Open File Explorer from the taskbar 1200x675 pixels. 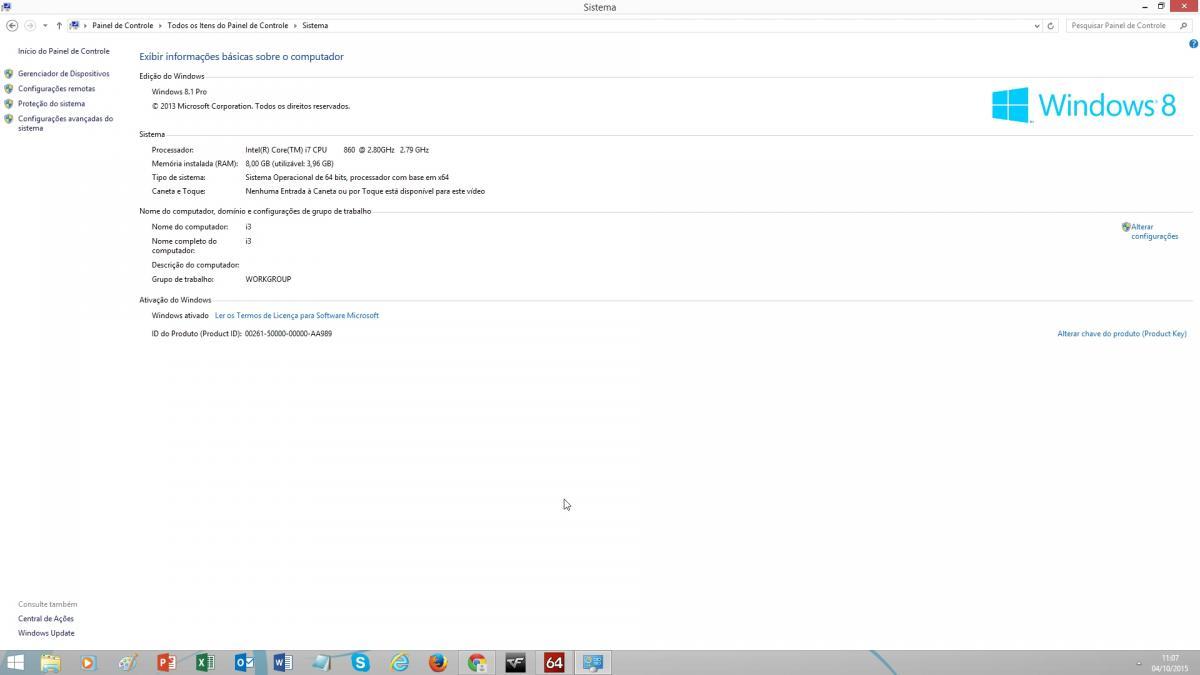(50, 662)
